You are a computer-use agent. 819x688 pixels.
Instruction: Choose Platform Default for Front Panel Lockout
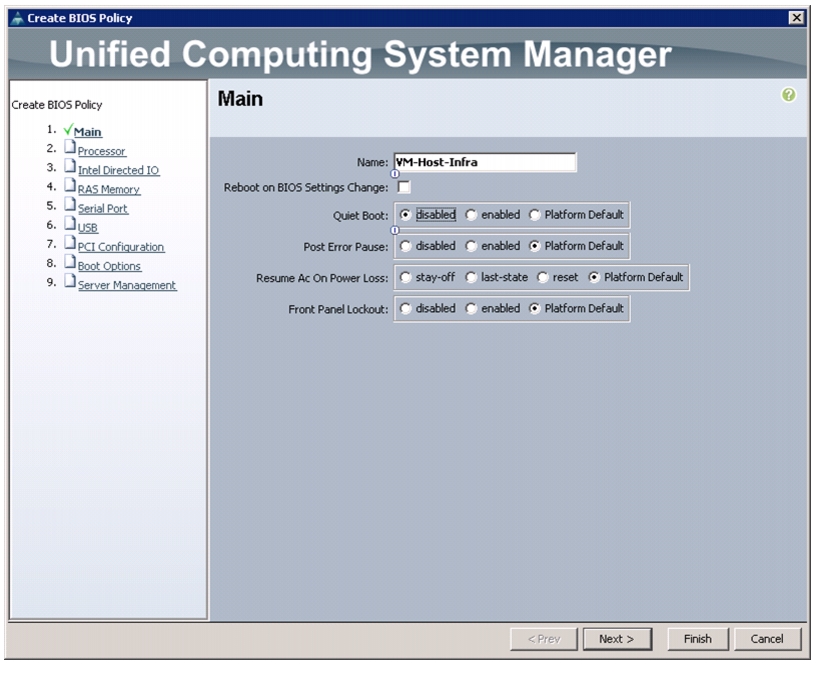(x=534, y=309)
